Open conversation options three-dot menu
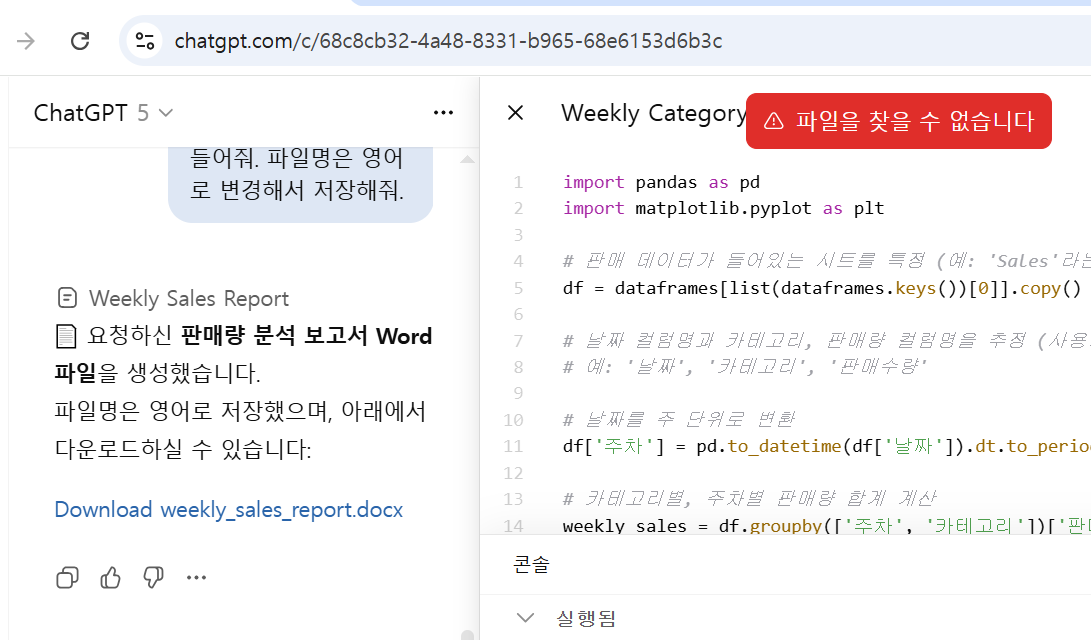Image resolution: width=1091 pixels, height=640 pixels. pyautogui.click(x=443, y=113)
